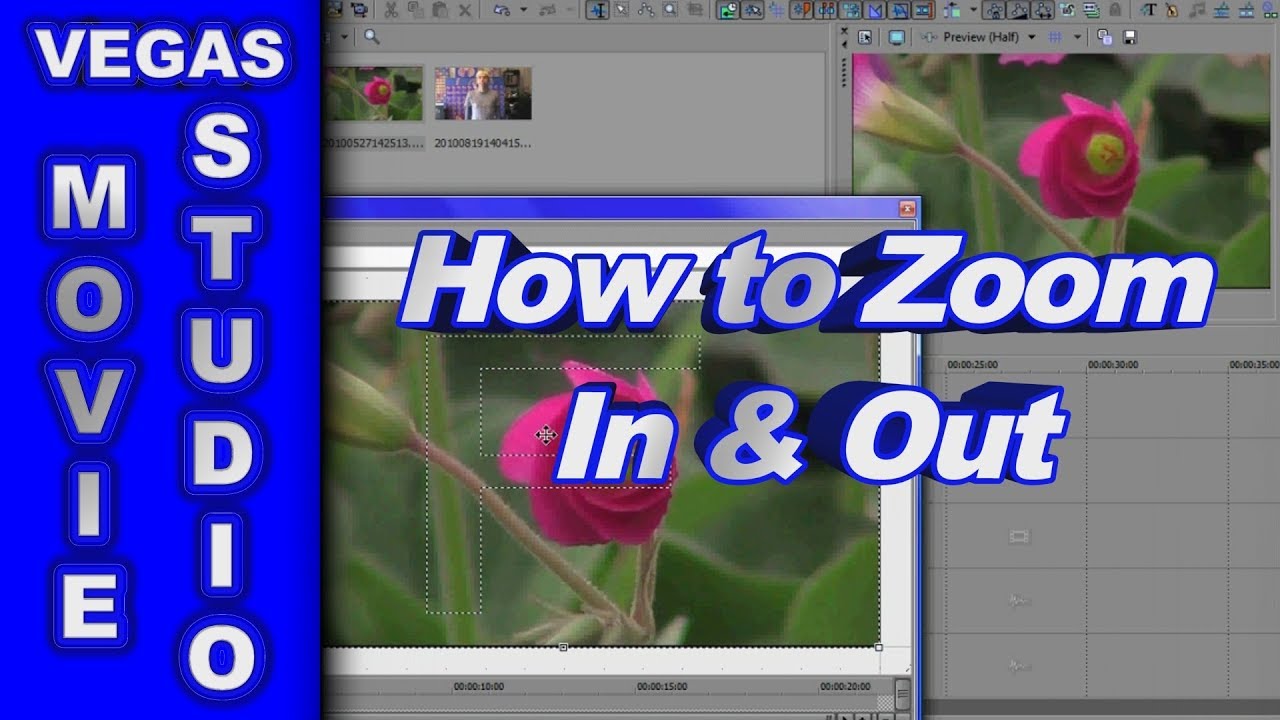Click the capture video camera icon
The image size is (1280, 720).
pos(359,10)
